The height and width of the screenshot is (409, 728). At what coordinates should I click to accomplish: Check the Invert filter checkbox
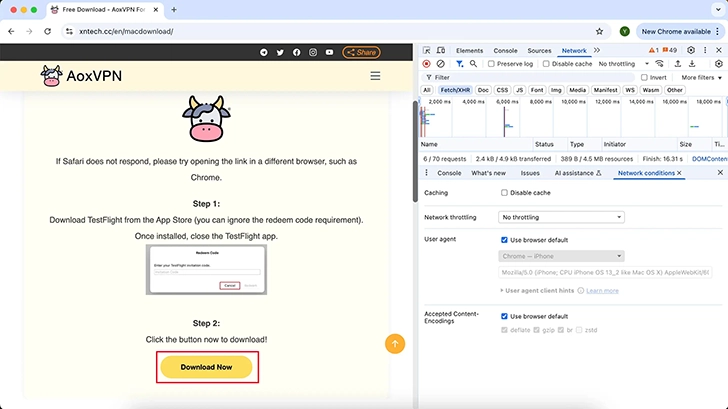click(x=645, y=77)
